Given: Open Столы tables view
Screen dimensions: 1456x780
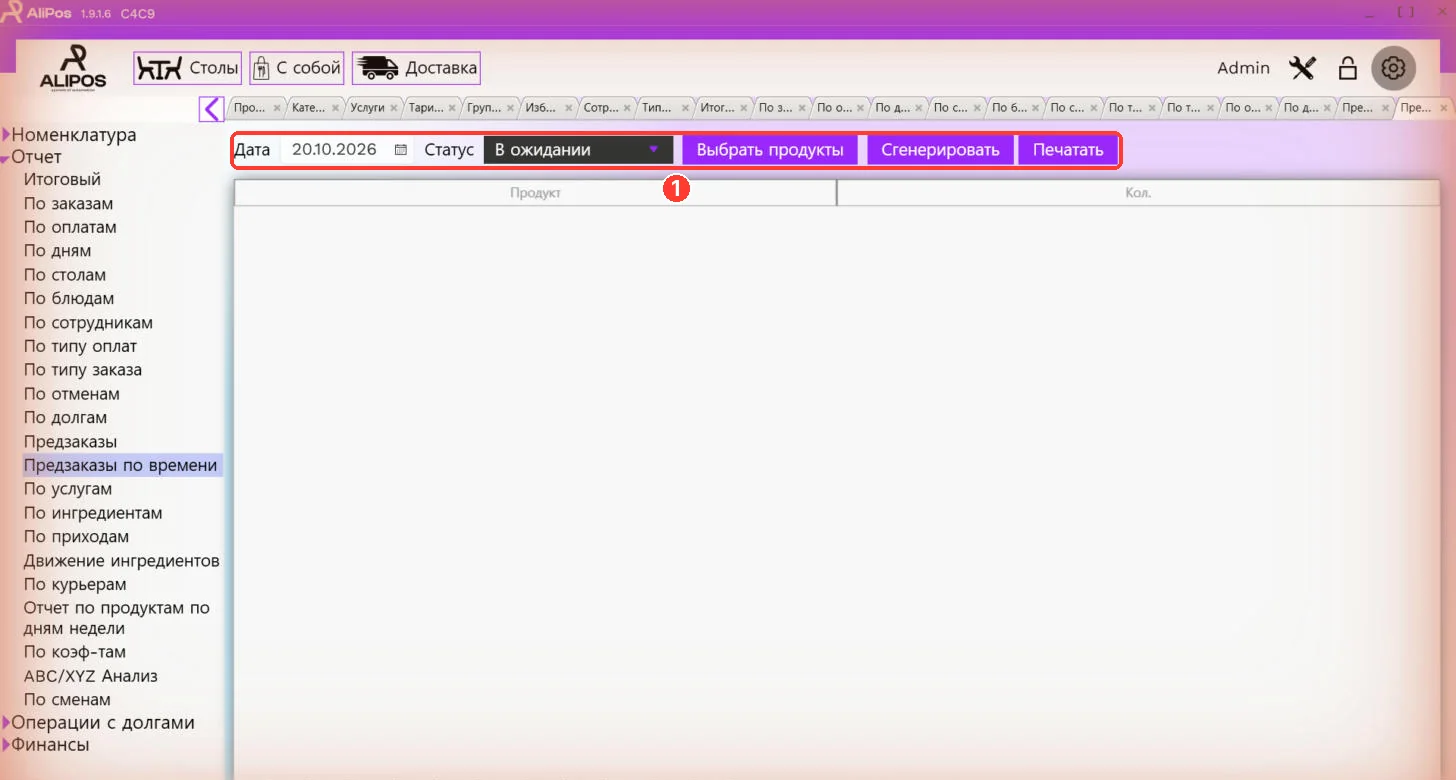Looking at the screenshot, I should tap(188, 68).
